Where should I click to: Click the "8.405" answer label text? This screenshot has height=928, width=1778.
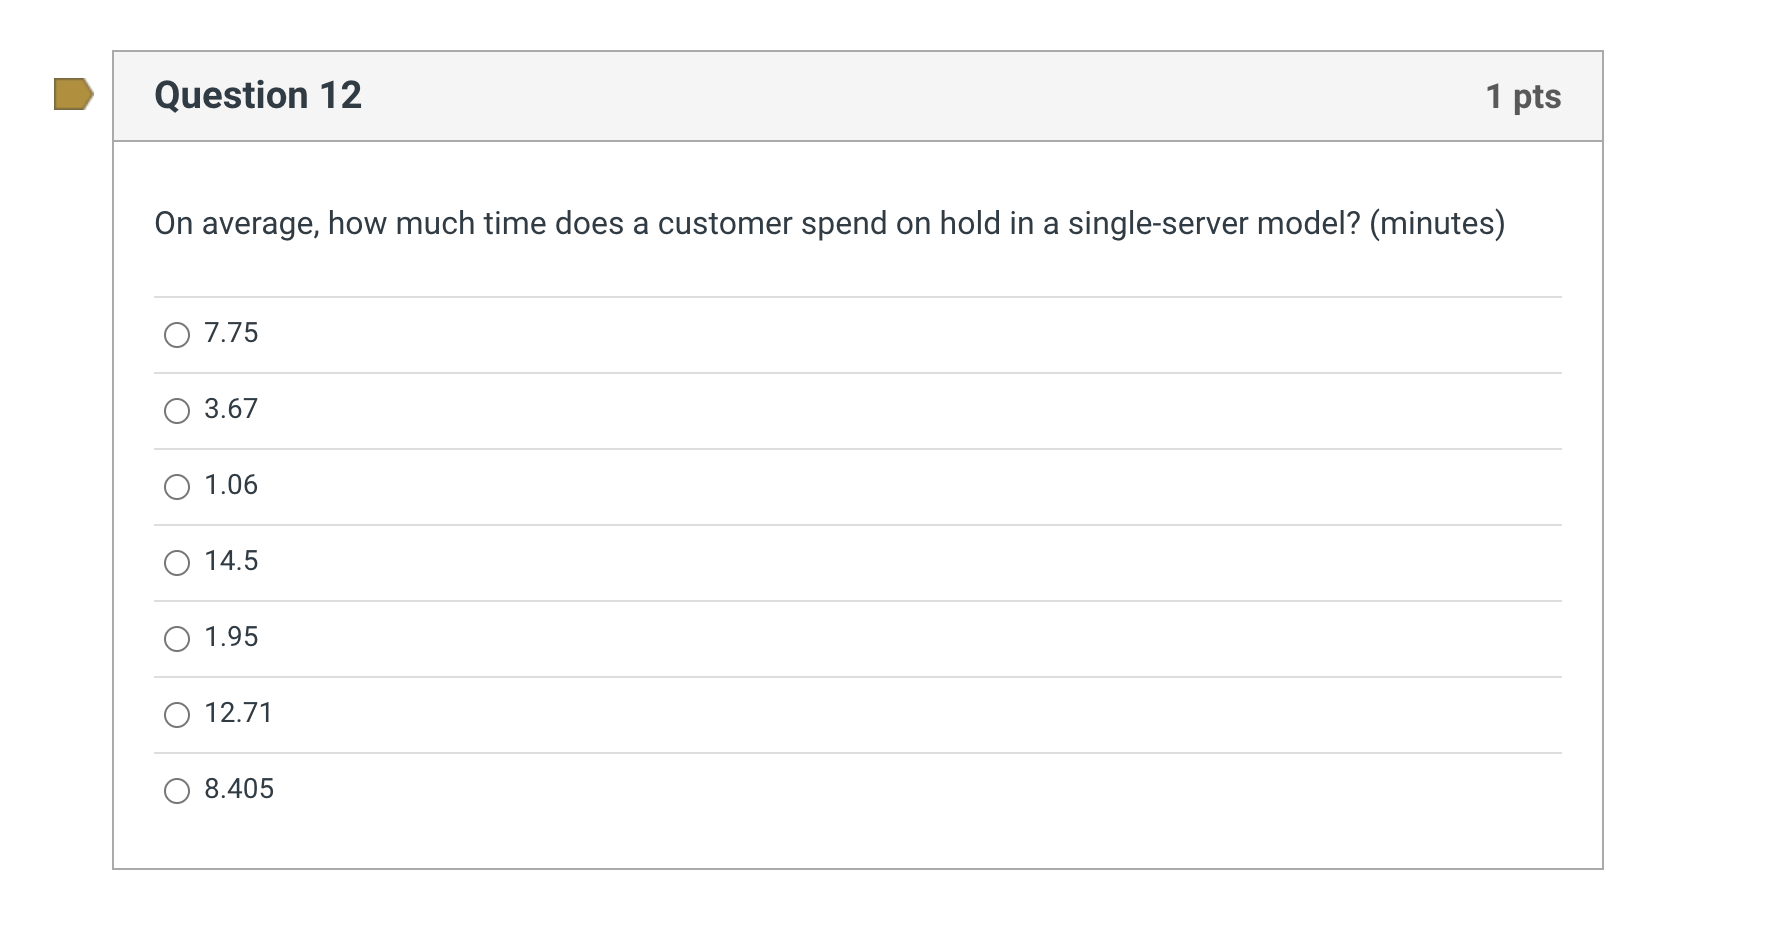coord(239,789)
